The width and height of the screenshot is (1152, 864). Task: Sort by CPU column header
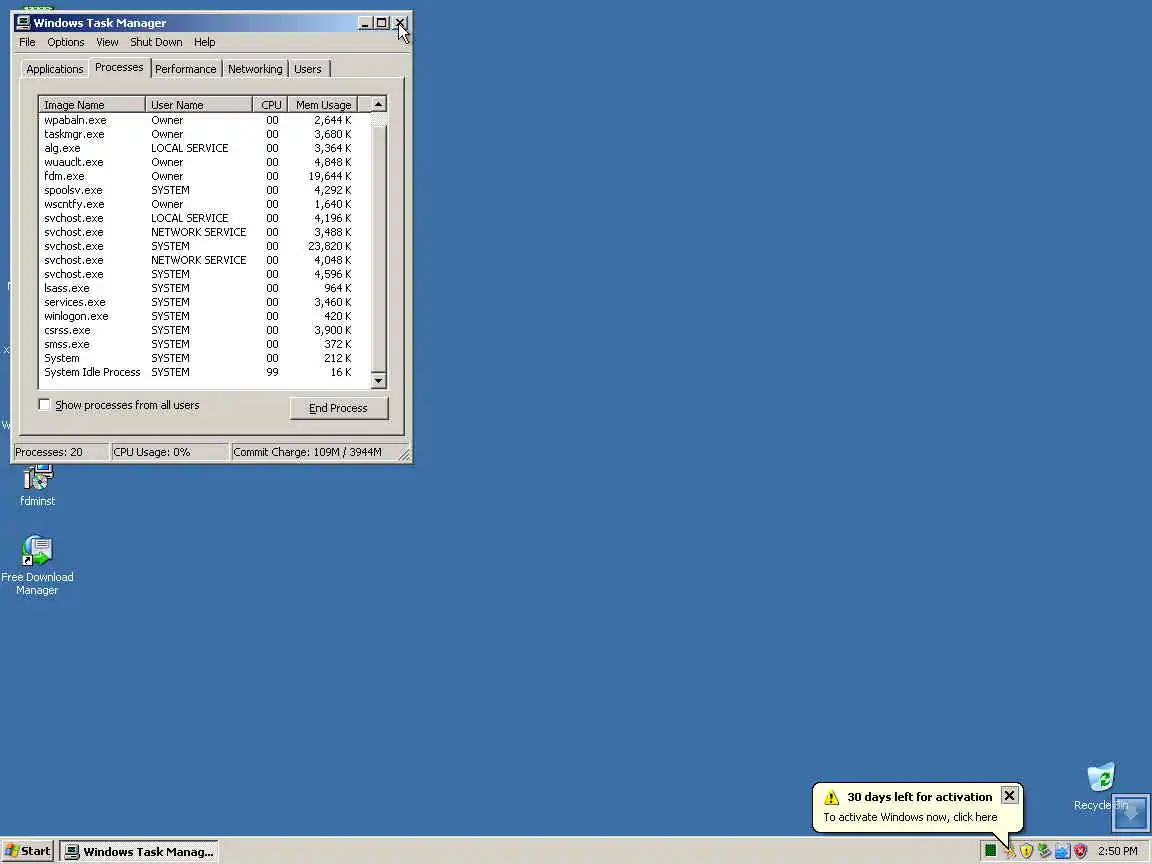pos(270,104)
